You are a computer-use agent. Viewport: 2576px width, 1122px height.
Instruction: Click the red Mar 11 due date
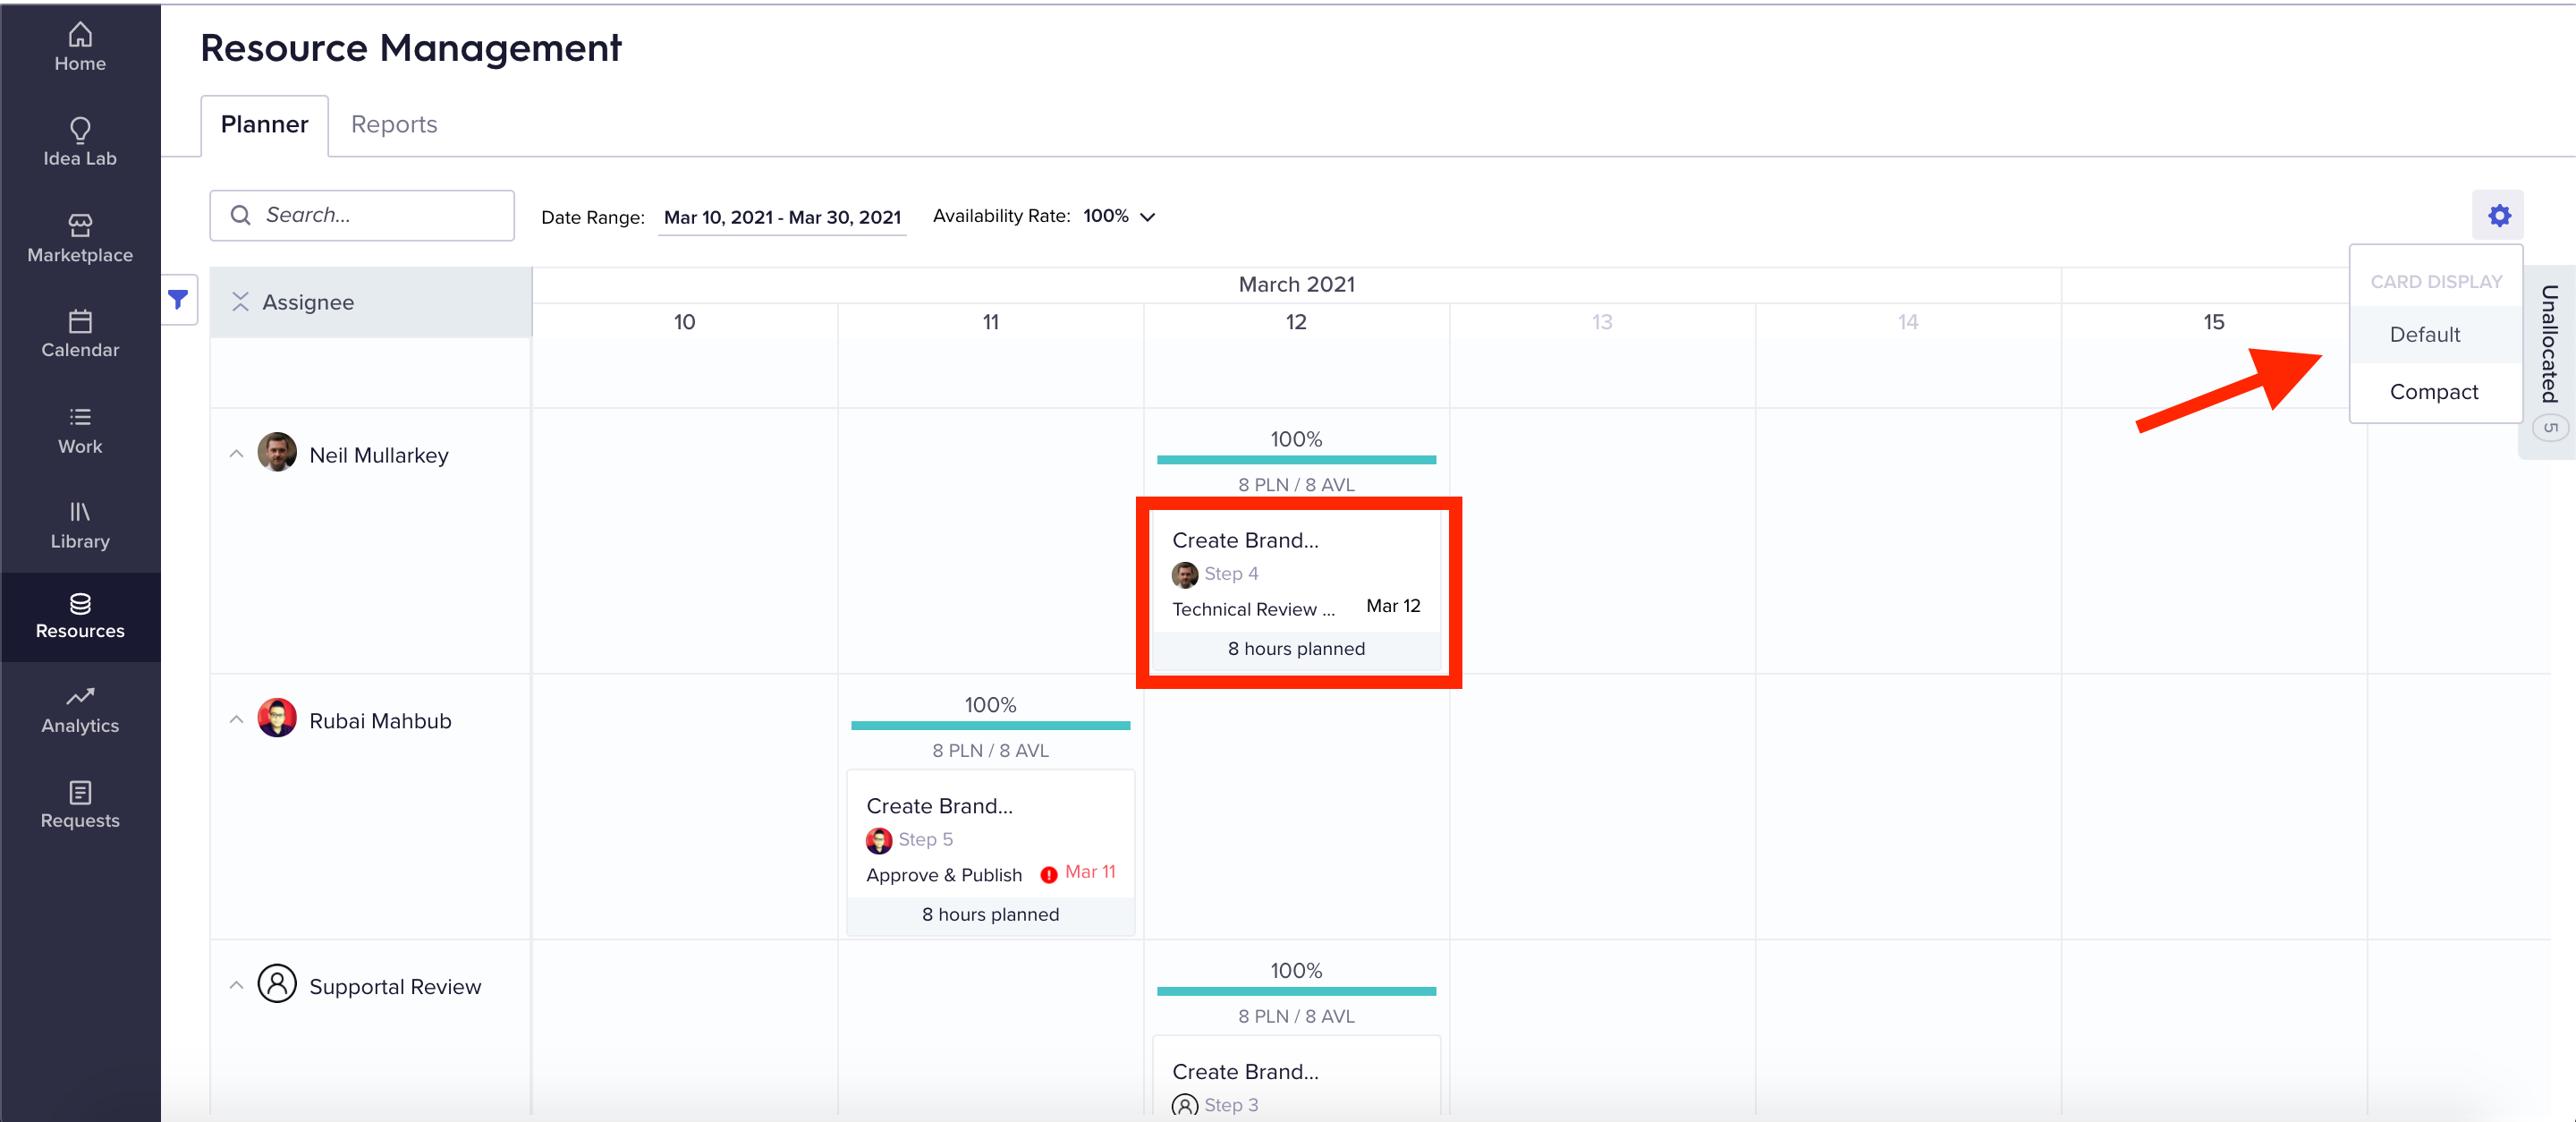click(x=1091, y=872)
